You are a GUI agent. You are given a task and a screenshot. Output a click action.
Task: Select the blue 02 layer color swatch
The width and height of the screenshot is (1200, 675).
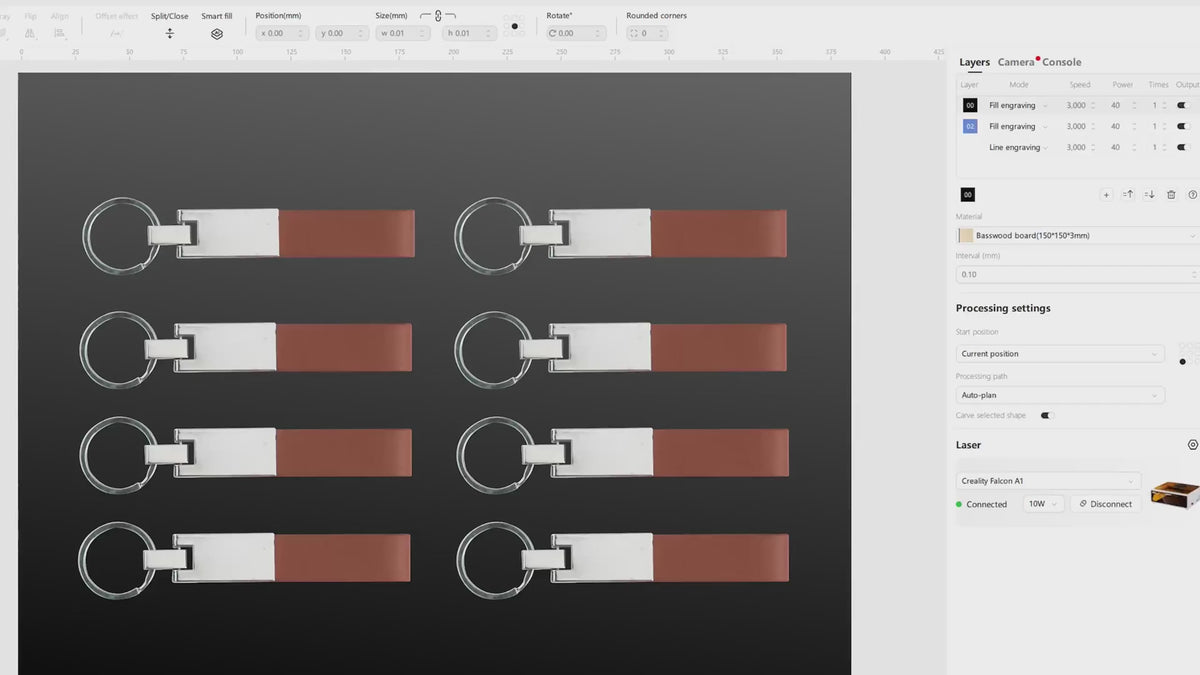[x=969, y=126]
